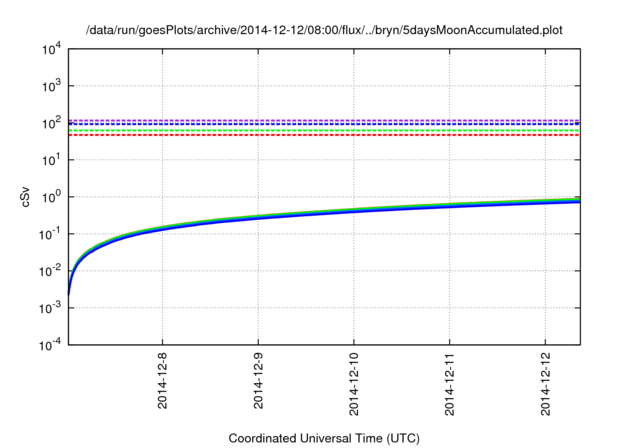Click the 2014-12-9 date tick label

258,380
